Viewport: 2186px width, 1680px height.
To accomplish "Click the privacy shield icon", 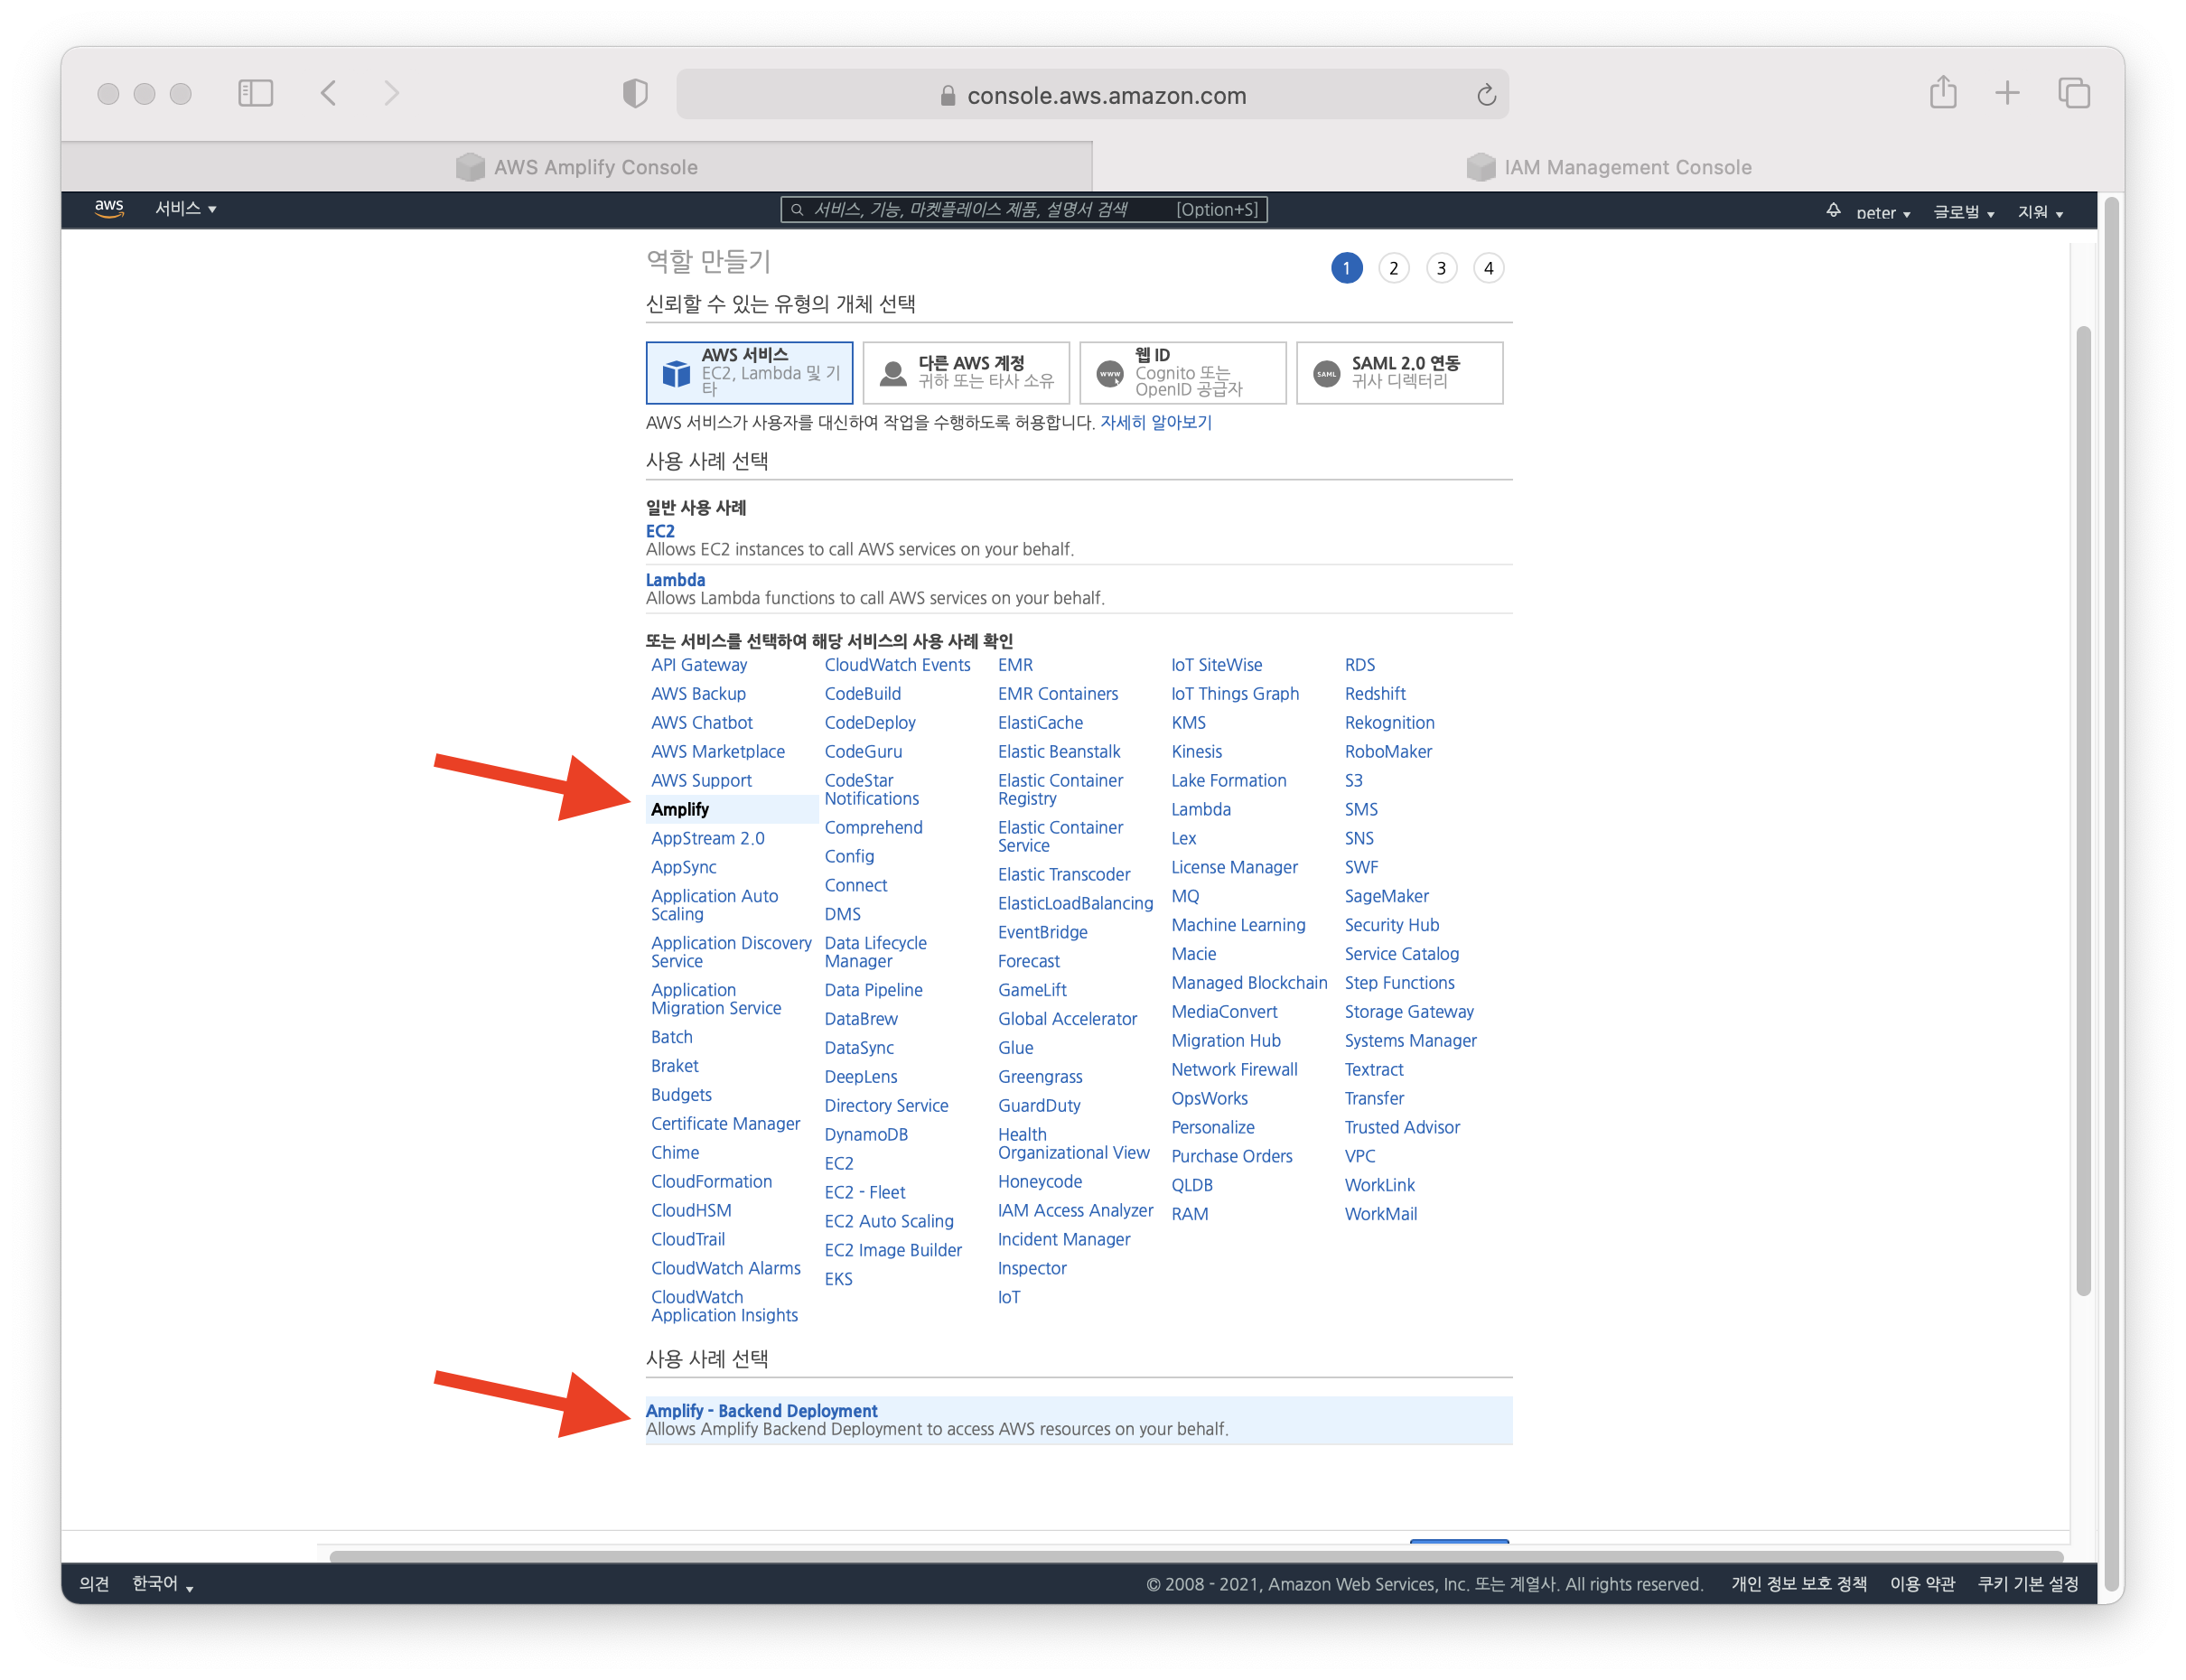I will [635, 94].
